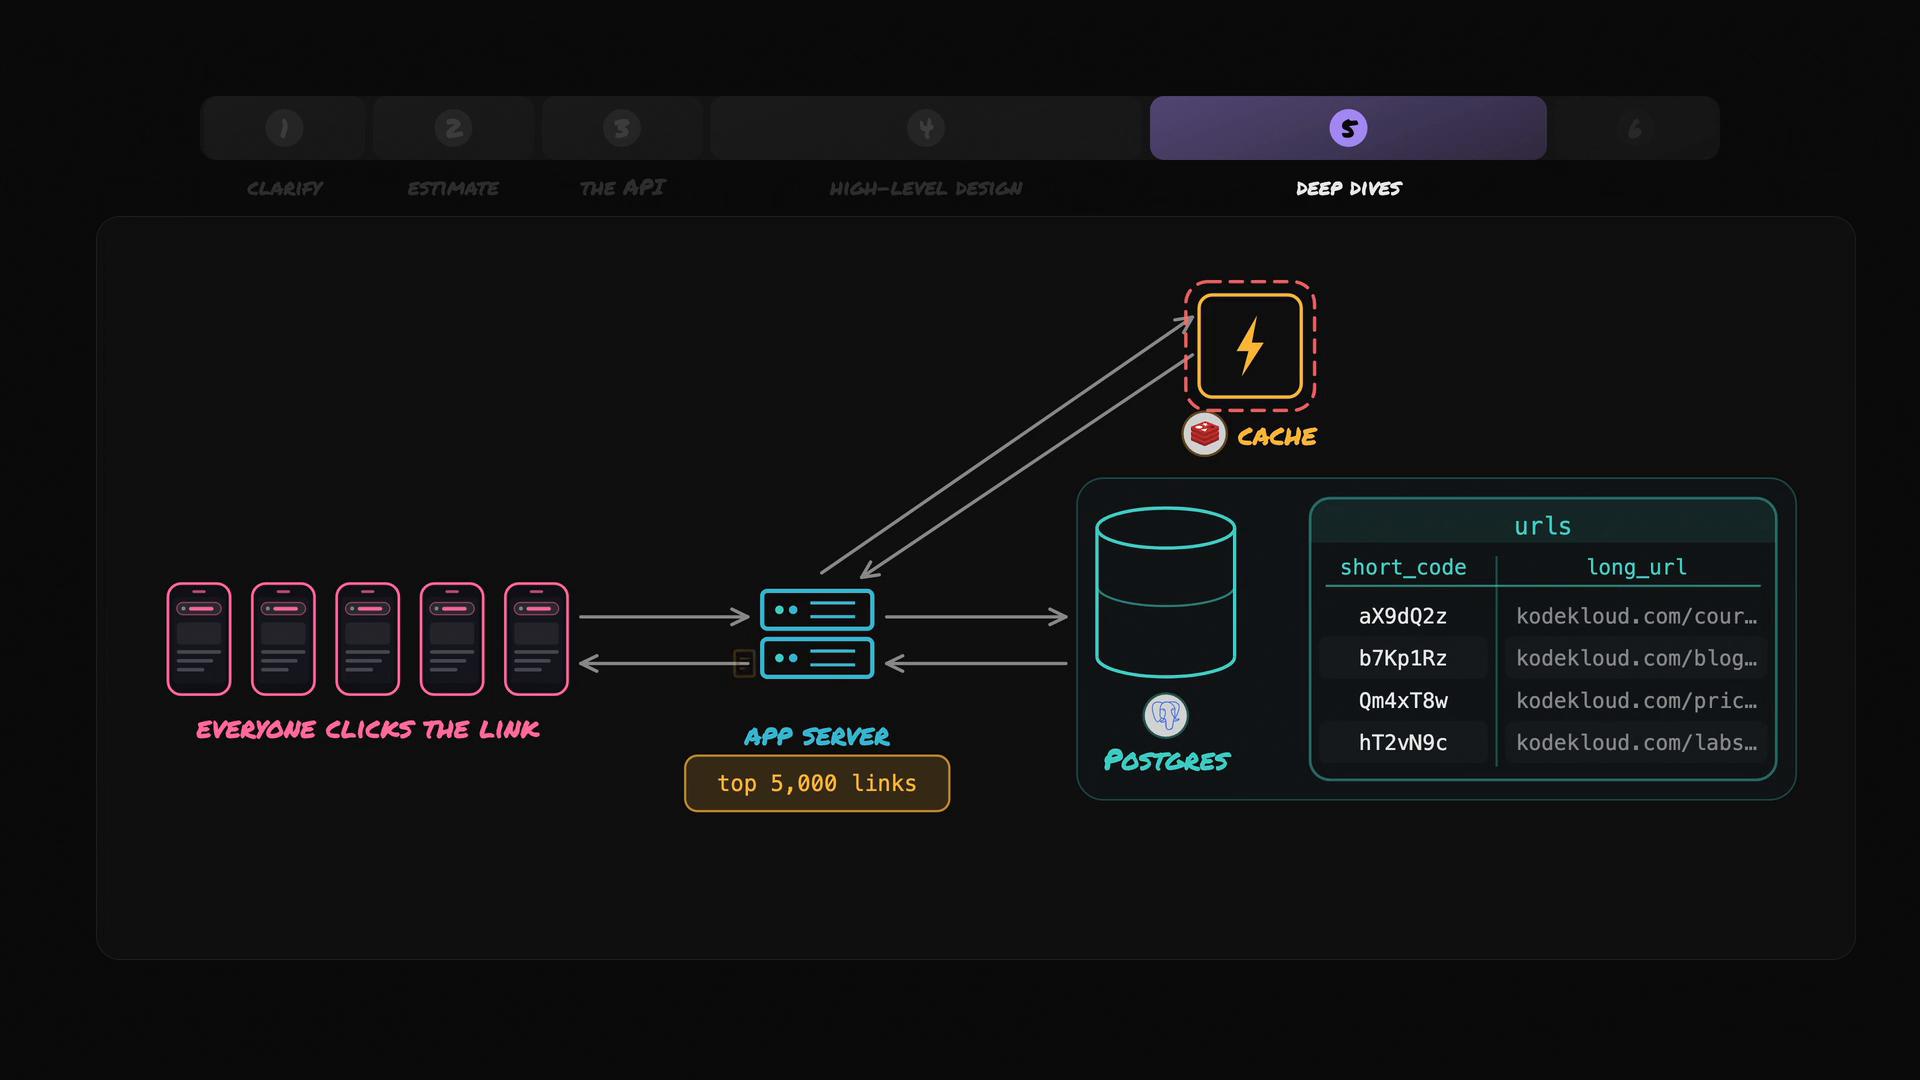Click the short_code column header
The image size is (1920, 1080).
[x=1403, y=567]
